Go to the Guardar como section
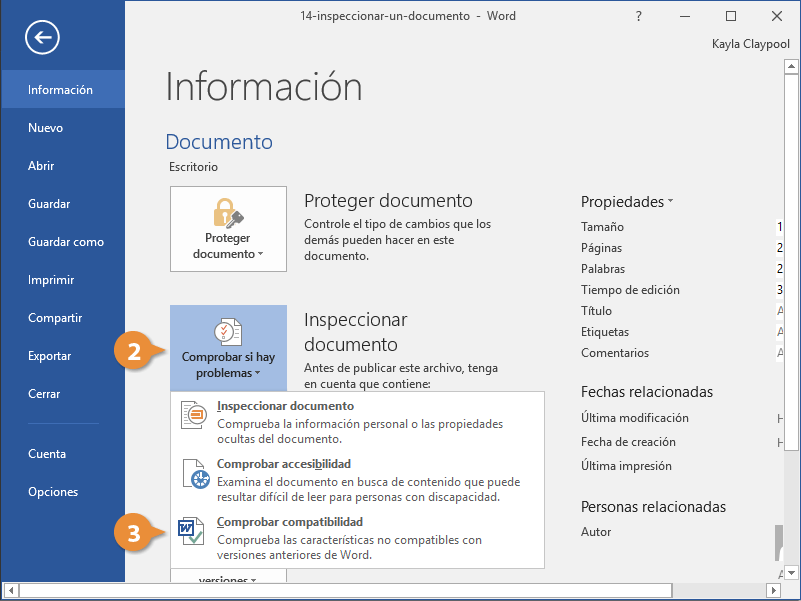Viewport: 801px width, 601px height. [66, 242]
